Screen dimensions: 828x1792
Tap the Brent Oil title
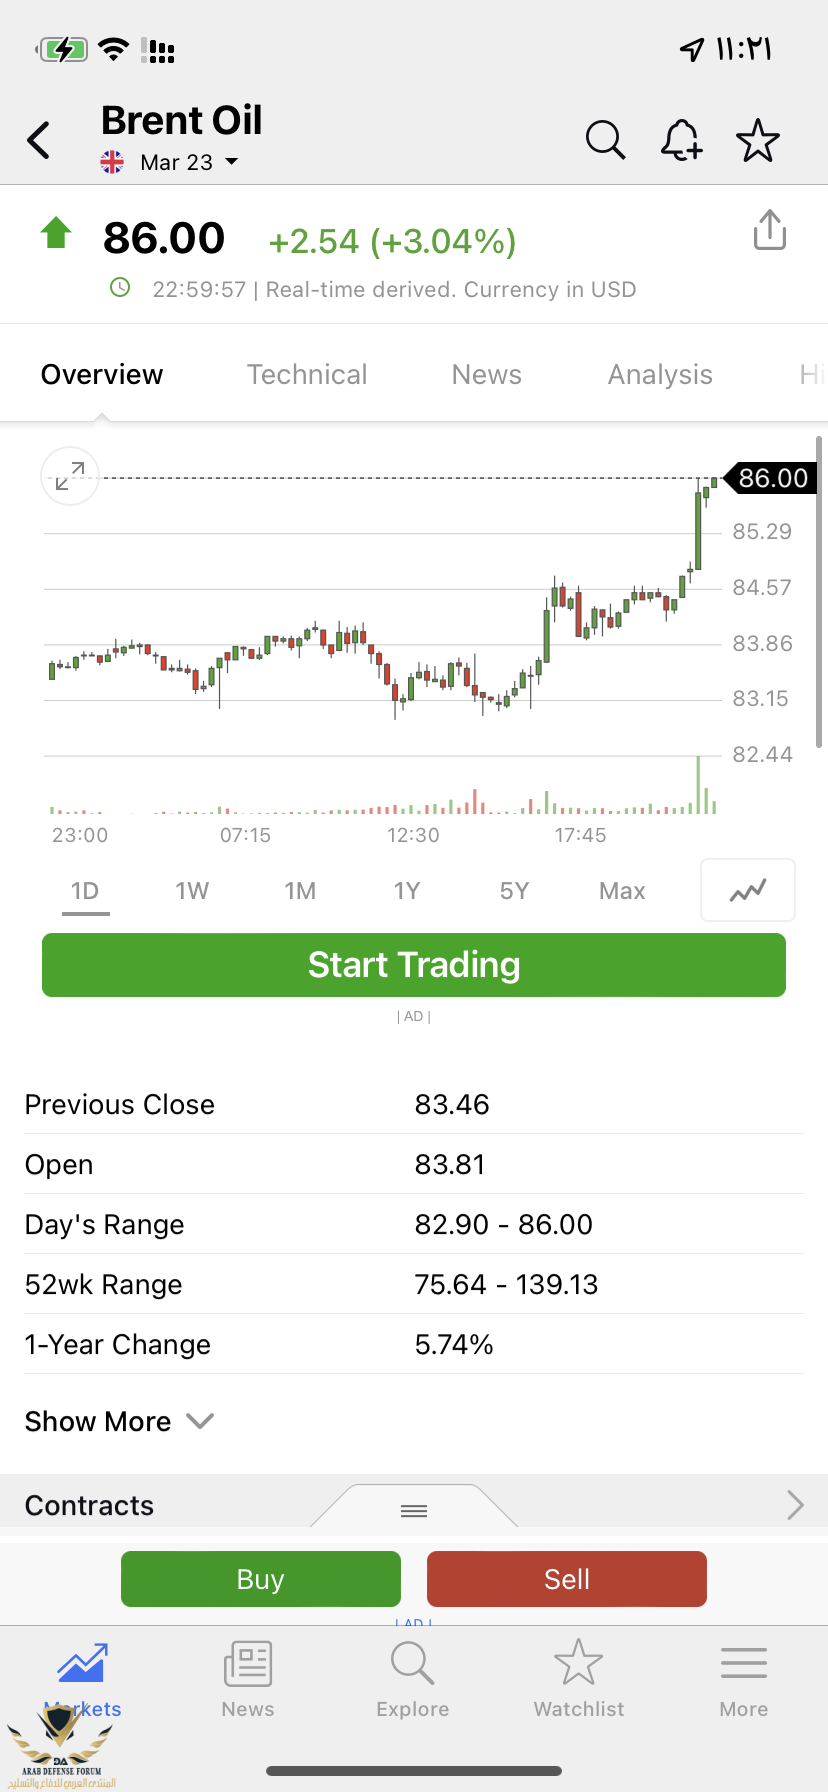[181, 120]
